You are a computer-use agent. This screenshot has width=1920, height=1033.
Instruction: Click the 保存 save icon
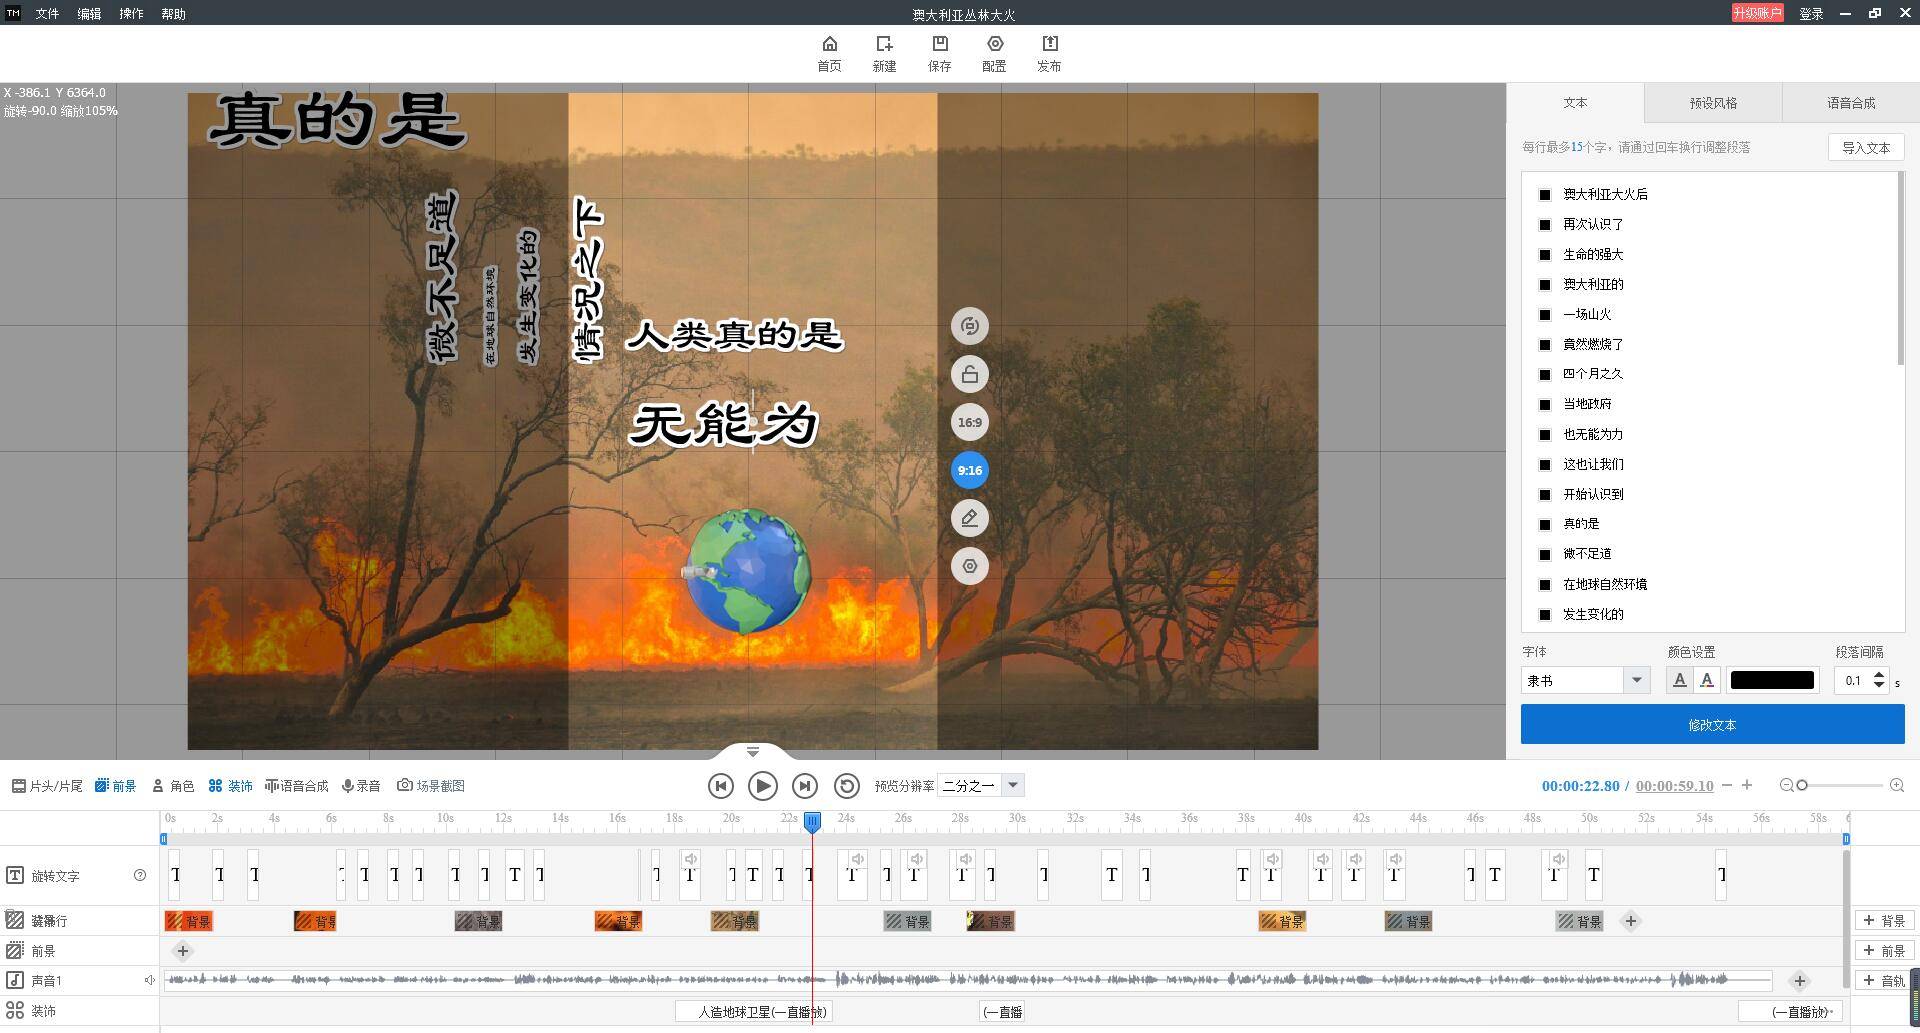pos(939,53)
